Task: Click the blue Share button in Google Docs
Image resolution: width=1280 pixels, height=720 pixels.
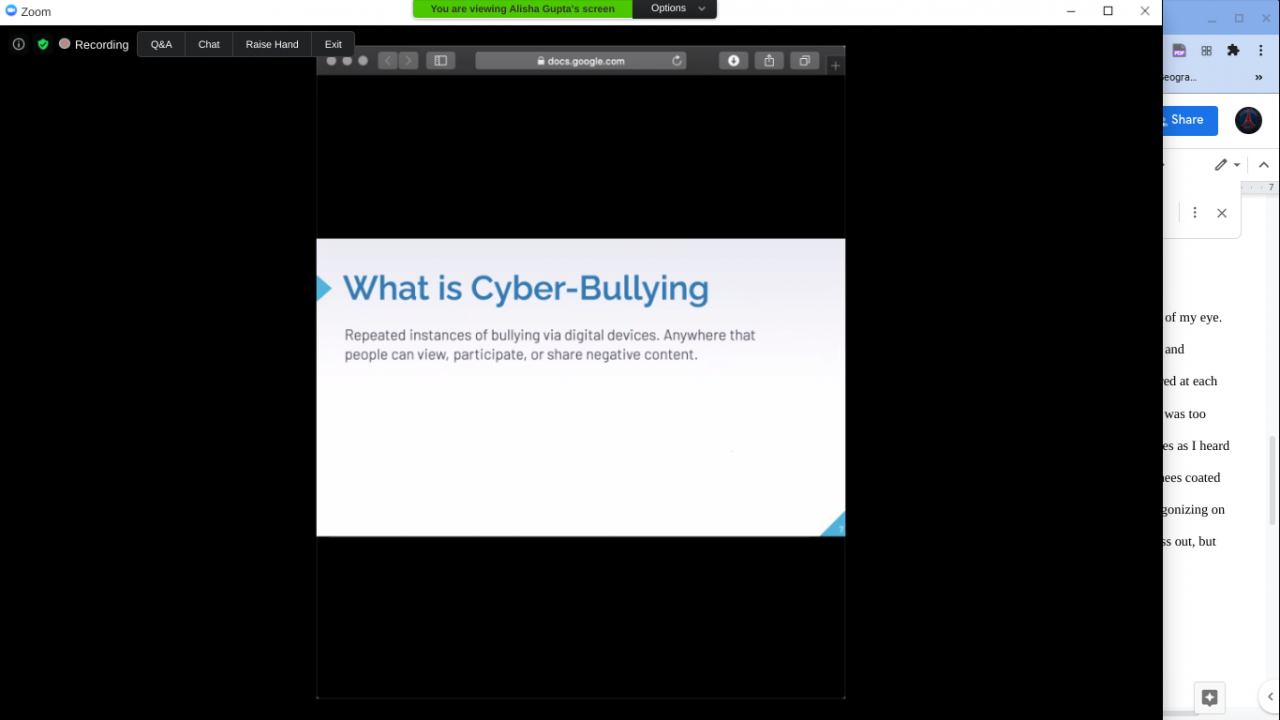Action: 1190,120
